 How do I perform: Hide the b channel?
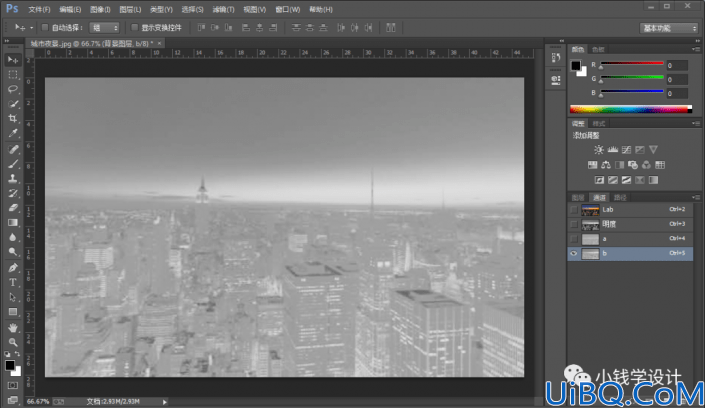574,253
